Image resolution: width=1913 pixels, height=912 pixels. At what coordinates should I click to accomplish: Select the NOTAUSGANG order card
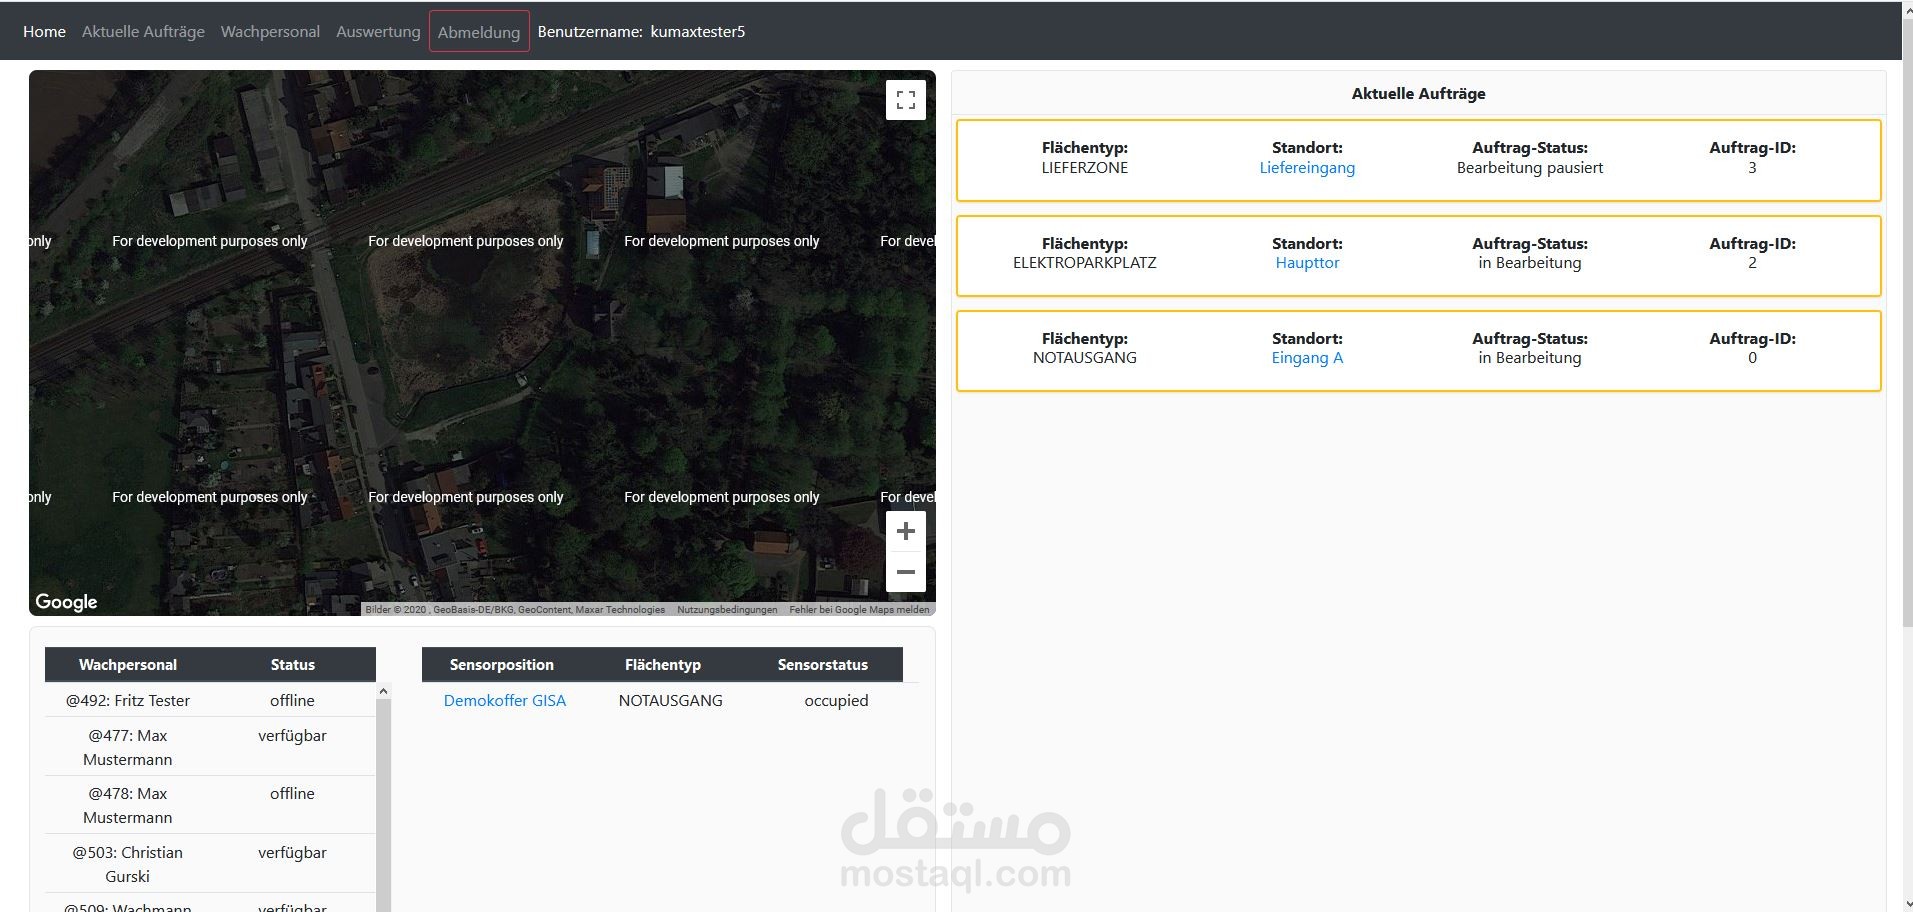click(x=1418, y=351)
